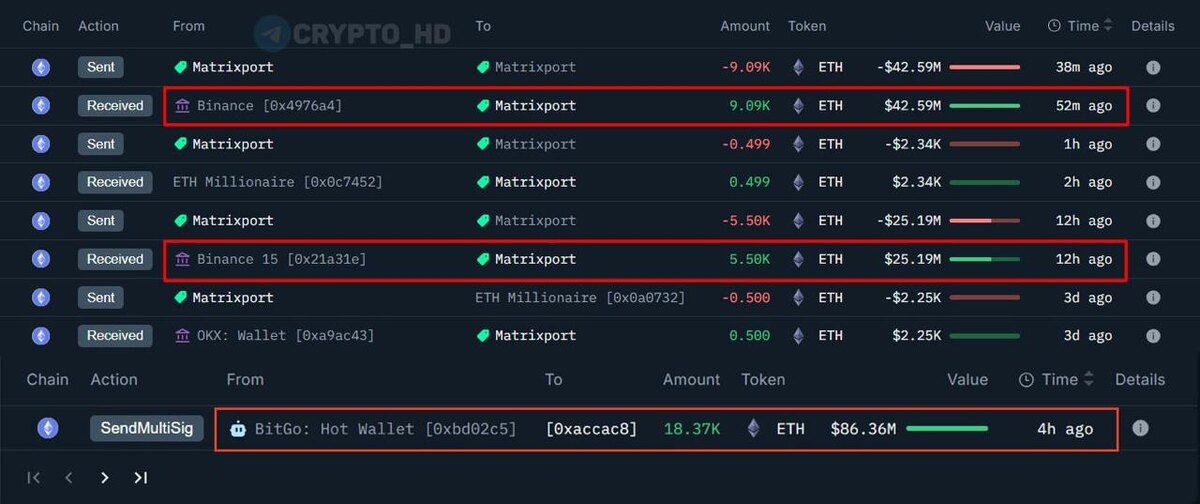Viewport: 1200px width, 504px height.
Task: Click info icon on -0.499 ETH row
Action: pos(1153,144)
